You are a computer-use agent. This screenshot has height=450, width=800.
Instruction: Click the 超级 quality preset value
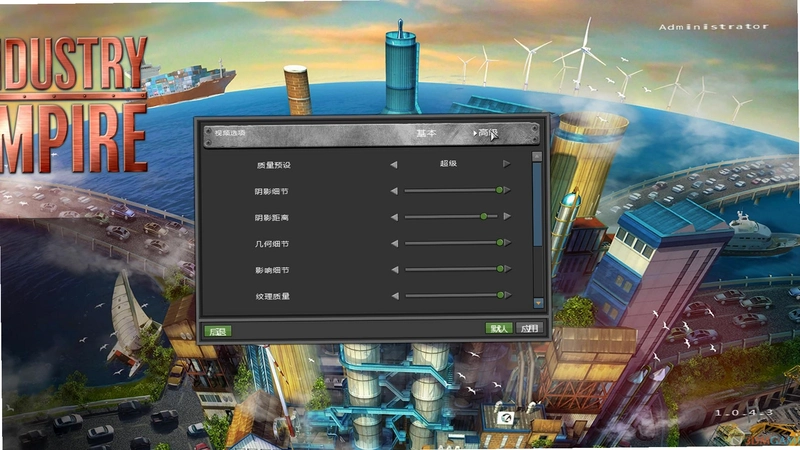(x=448, y=164)
